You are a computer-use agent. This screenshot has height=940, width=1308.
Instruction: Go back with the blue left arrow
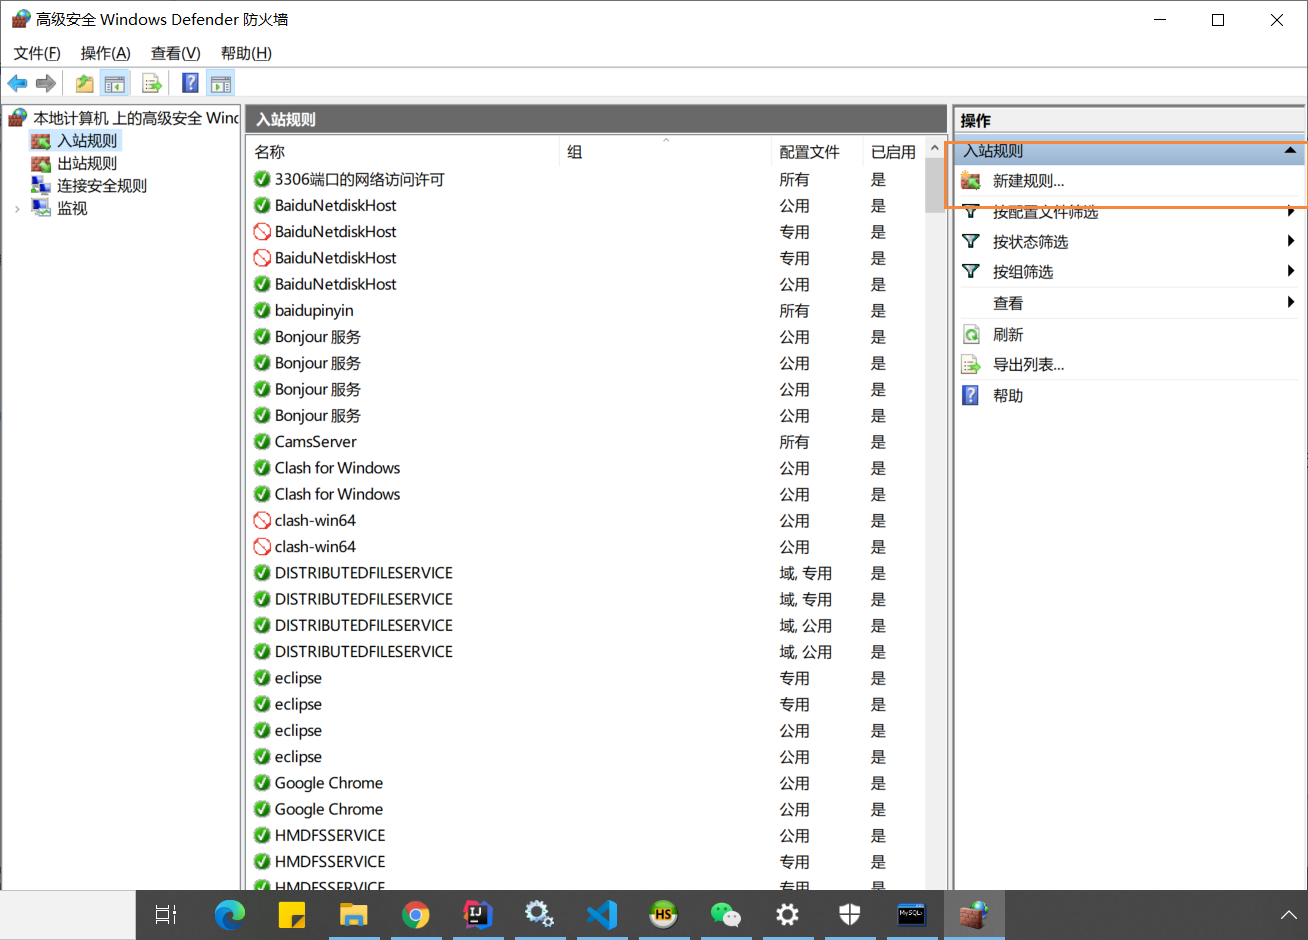[17, 83]
